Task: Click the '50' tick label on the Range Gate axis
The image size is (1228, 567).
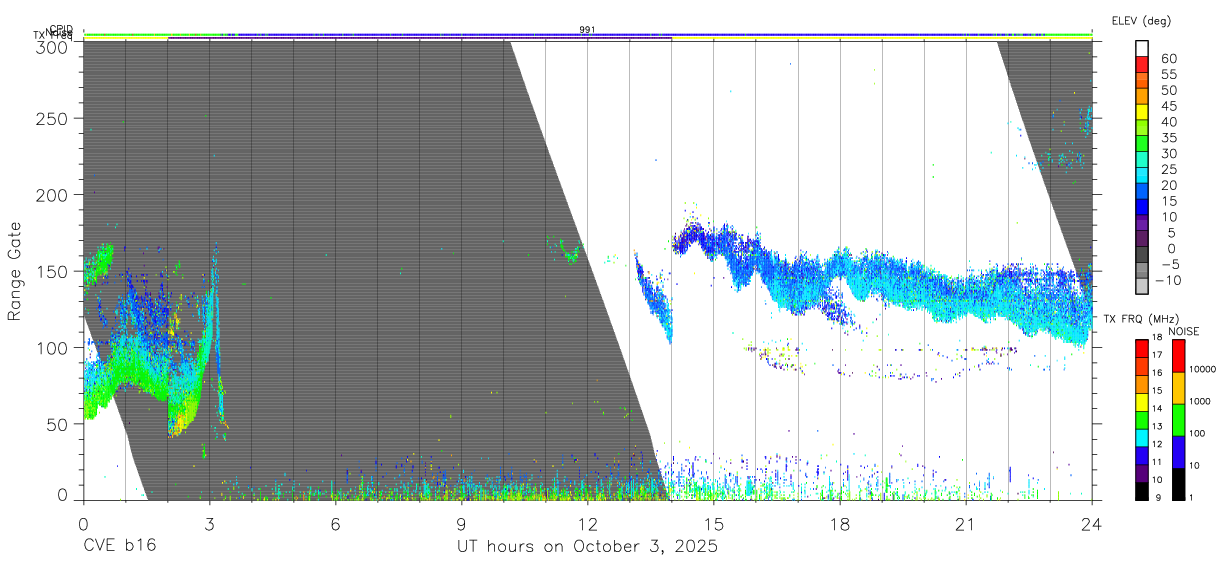Action: [x=58, y=423]
